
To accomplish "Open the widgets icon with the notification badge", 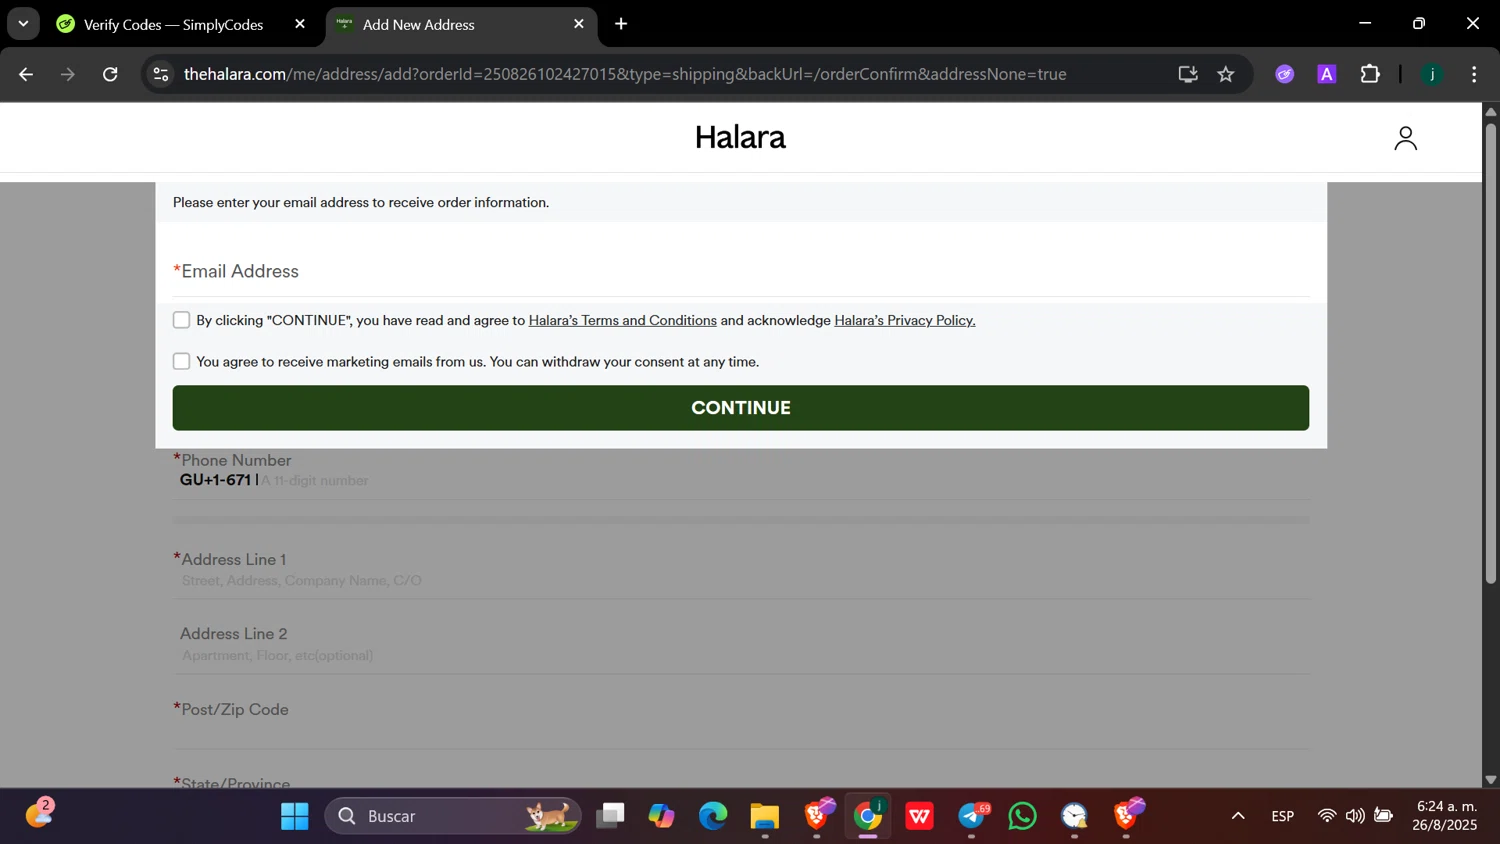I will (39, 814).
